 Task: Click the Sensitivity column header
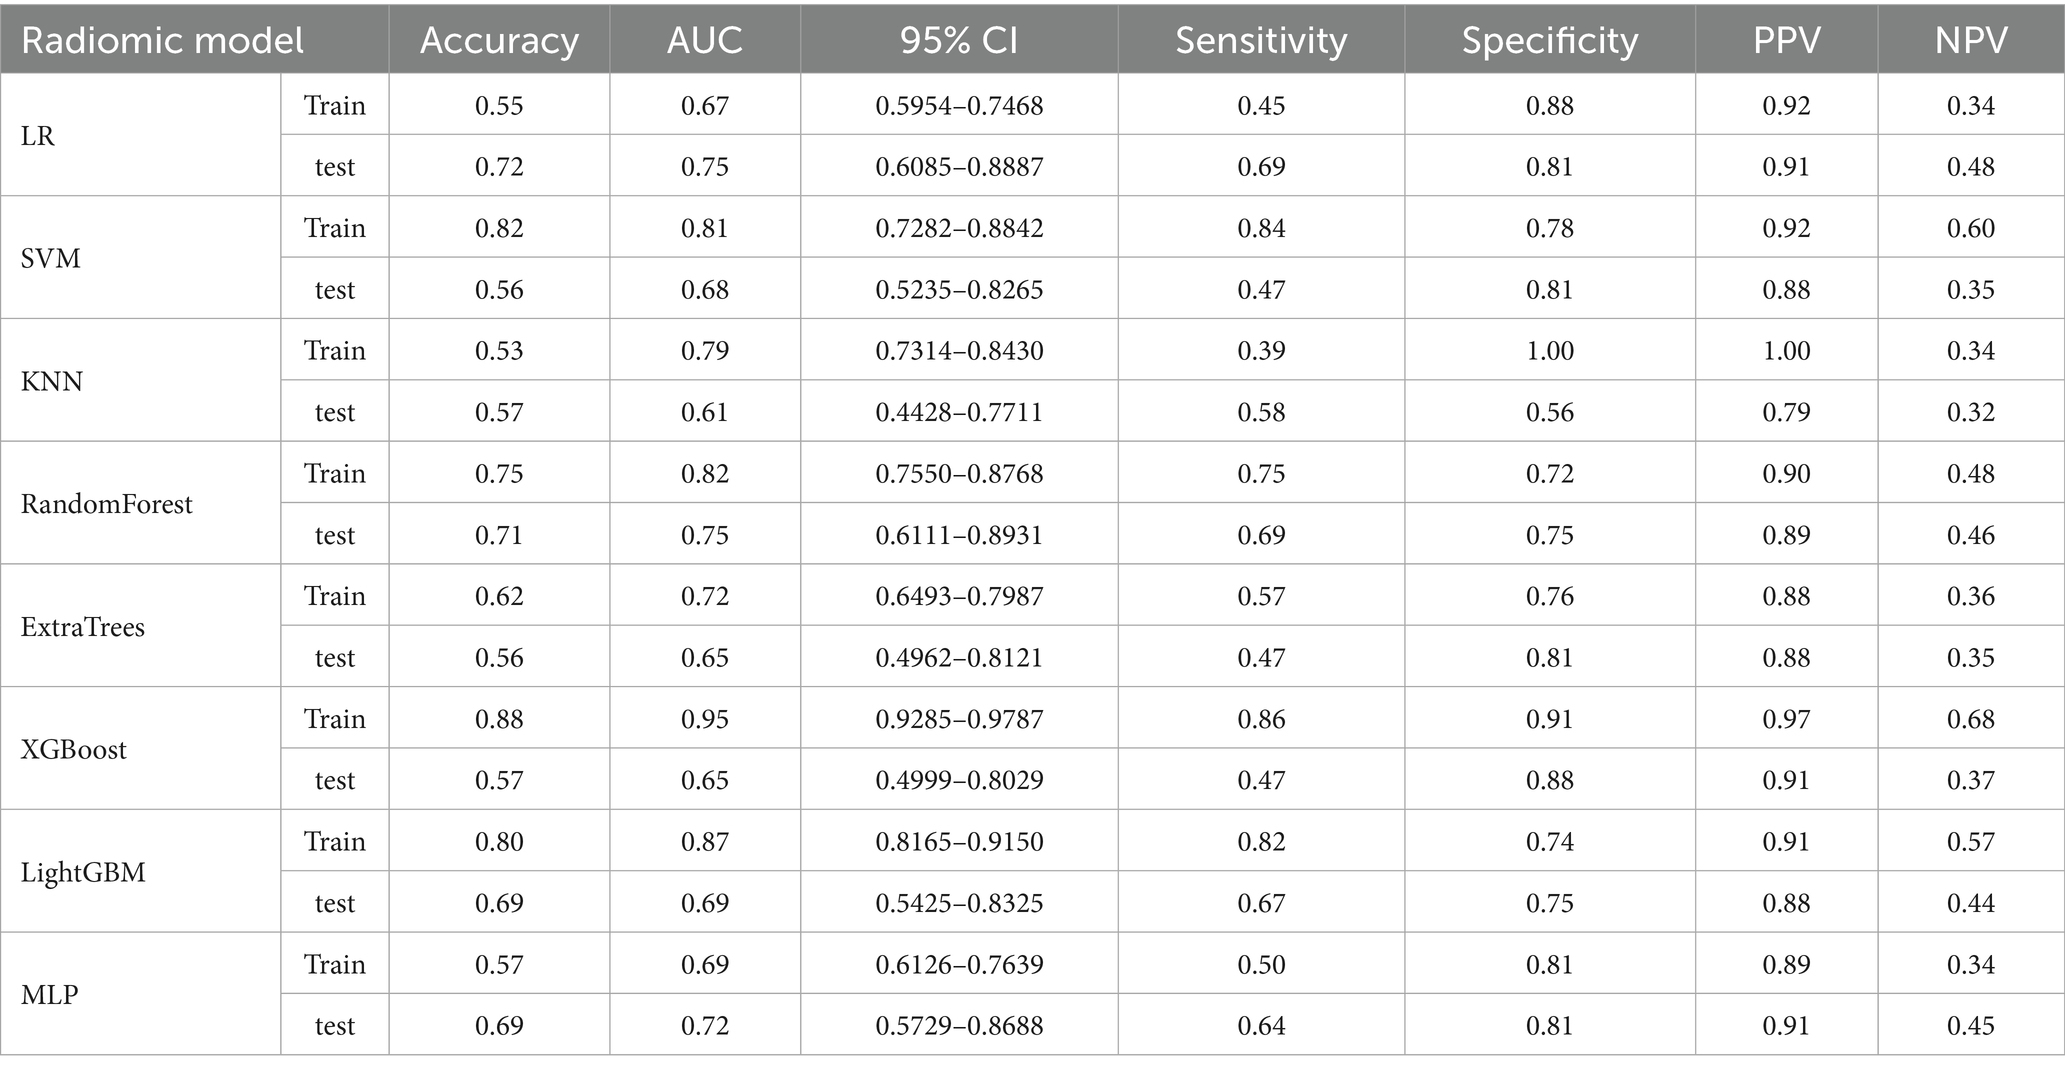pyautogui.click(x=1261, y=41)
